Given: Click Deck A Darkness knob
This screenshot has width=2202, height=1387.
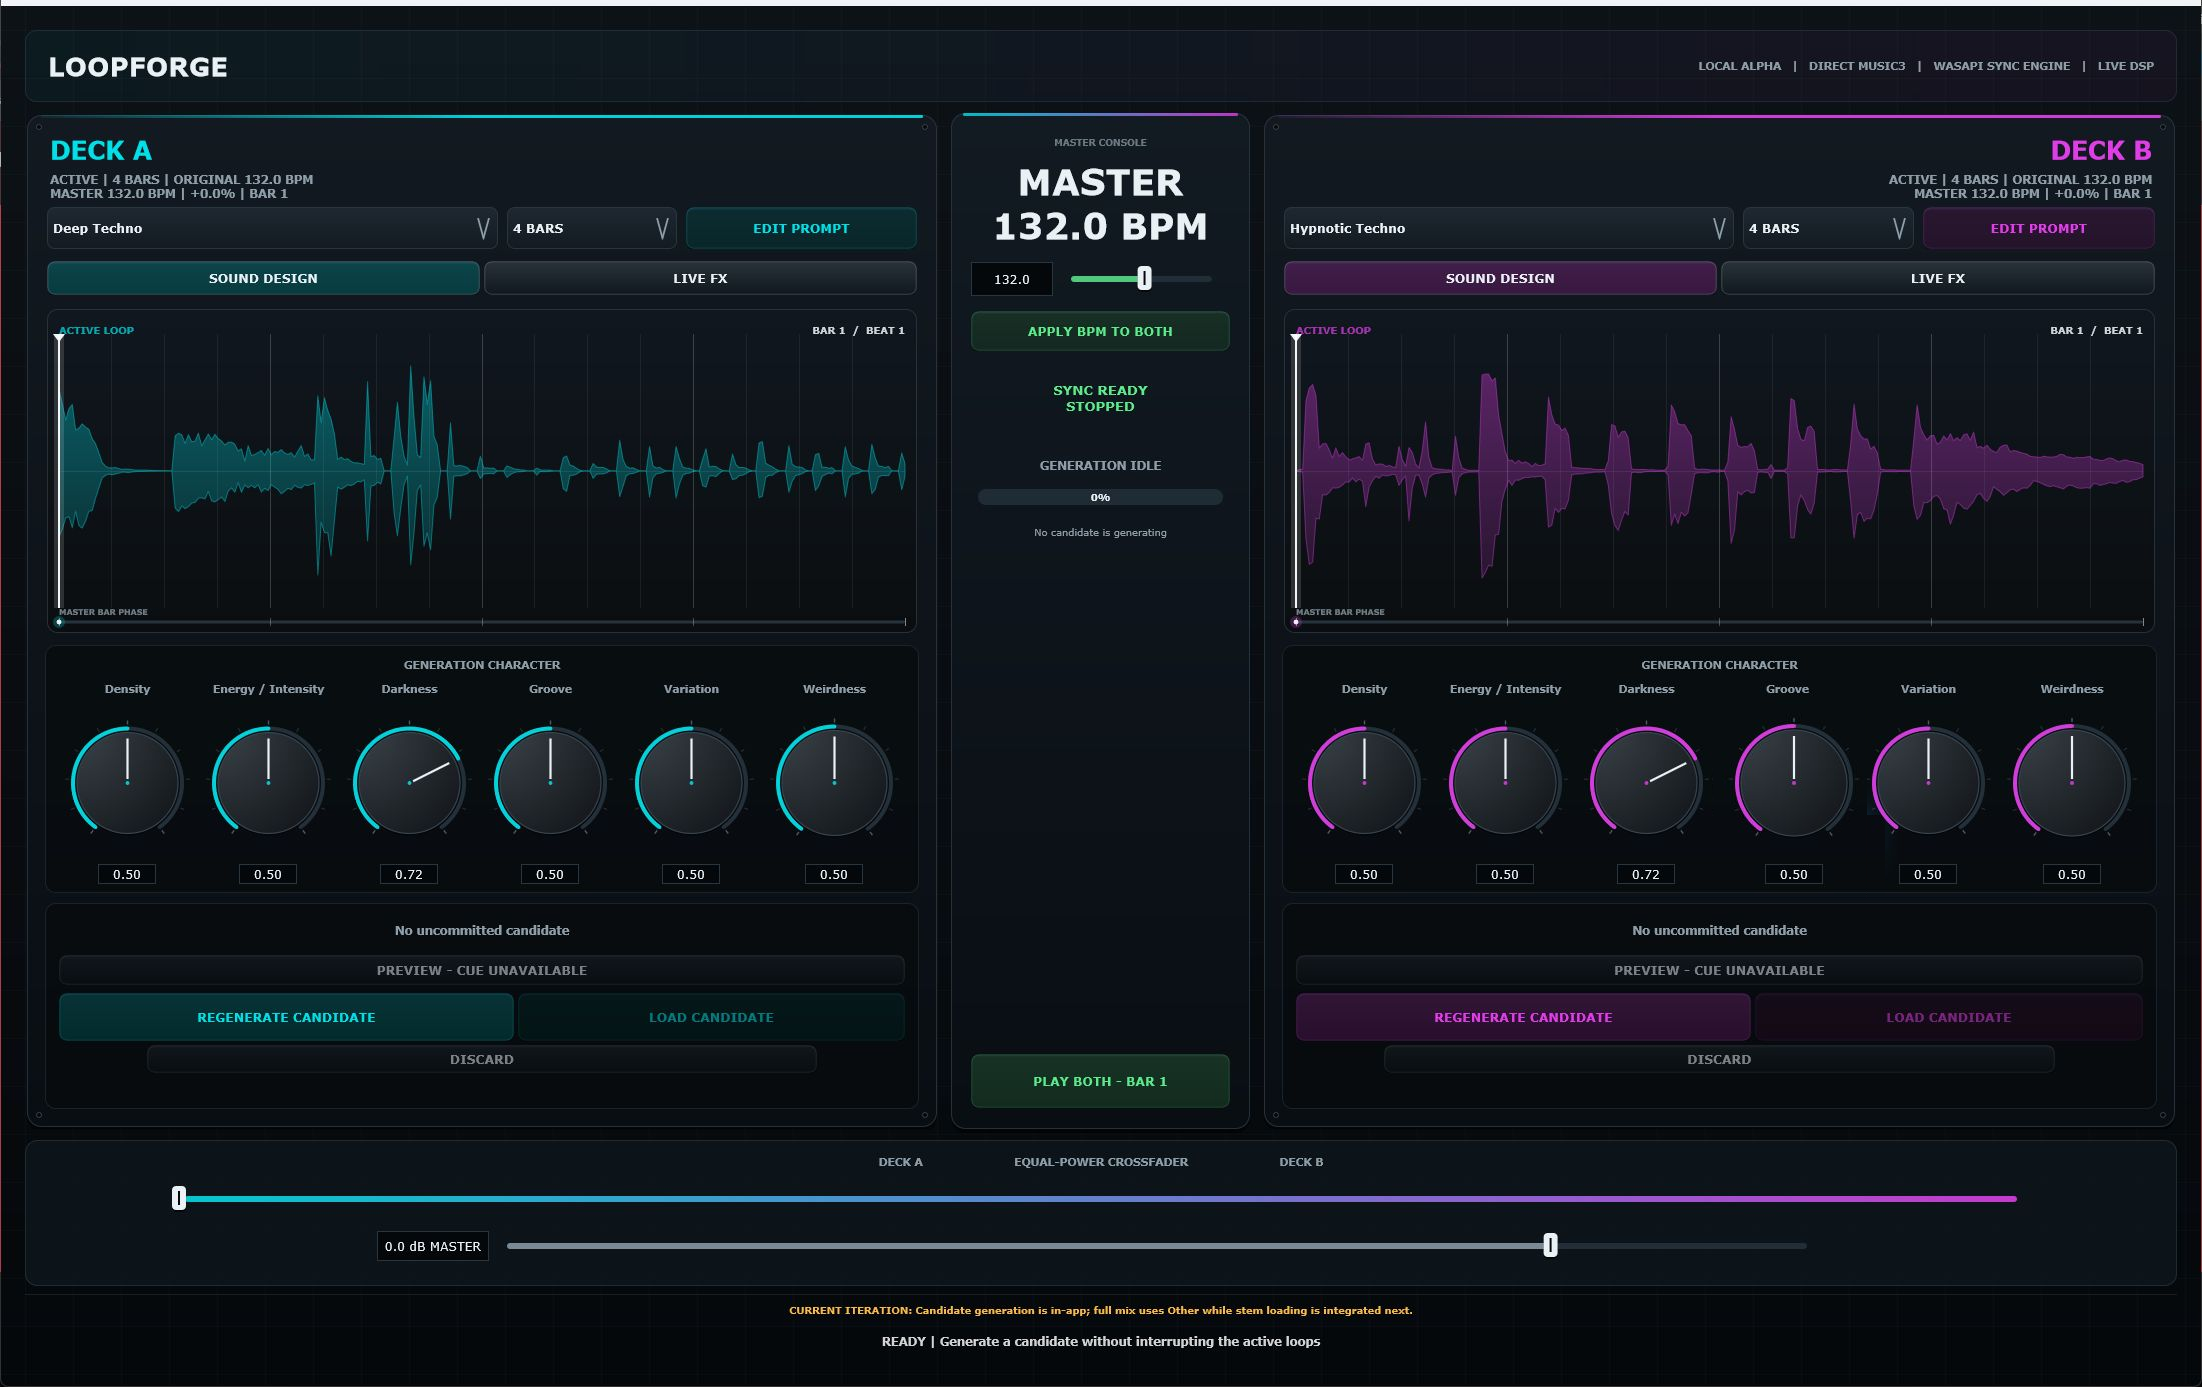Looking at the screenshot, I should click(x=409, y=781).
